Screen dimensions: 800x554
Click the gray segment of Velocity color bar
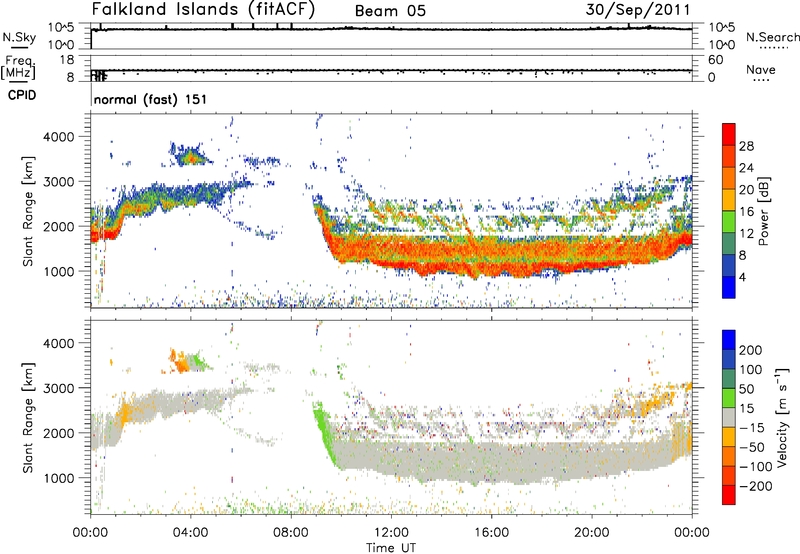(729, 417)
